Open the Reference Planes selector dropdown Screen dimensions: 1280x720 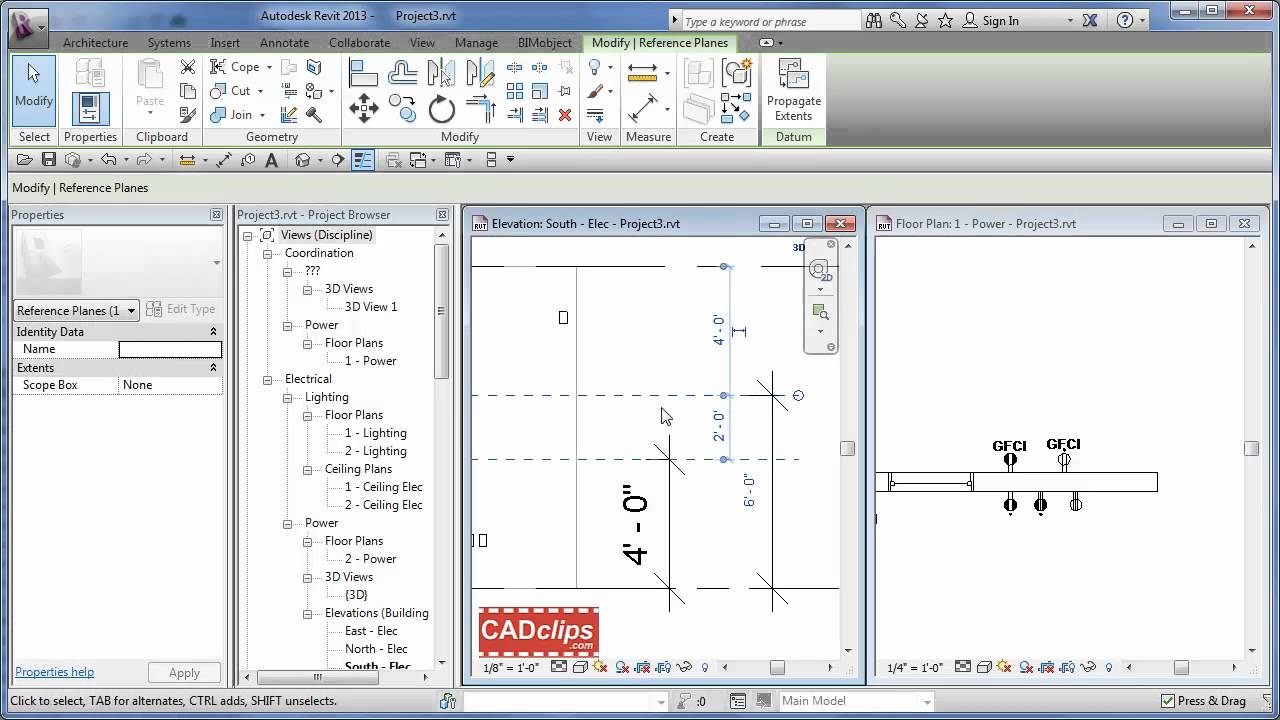130,310
